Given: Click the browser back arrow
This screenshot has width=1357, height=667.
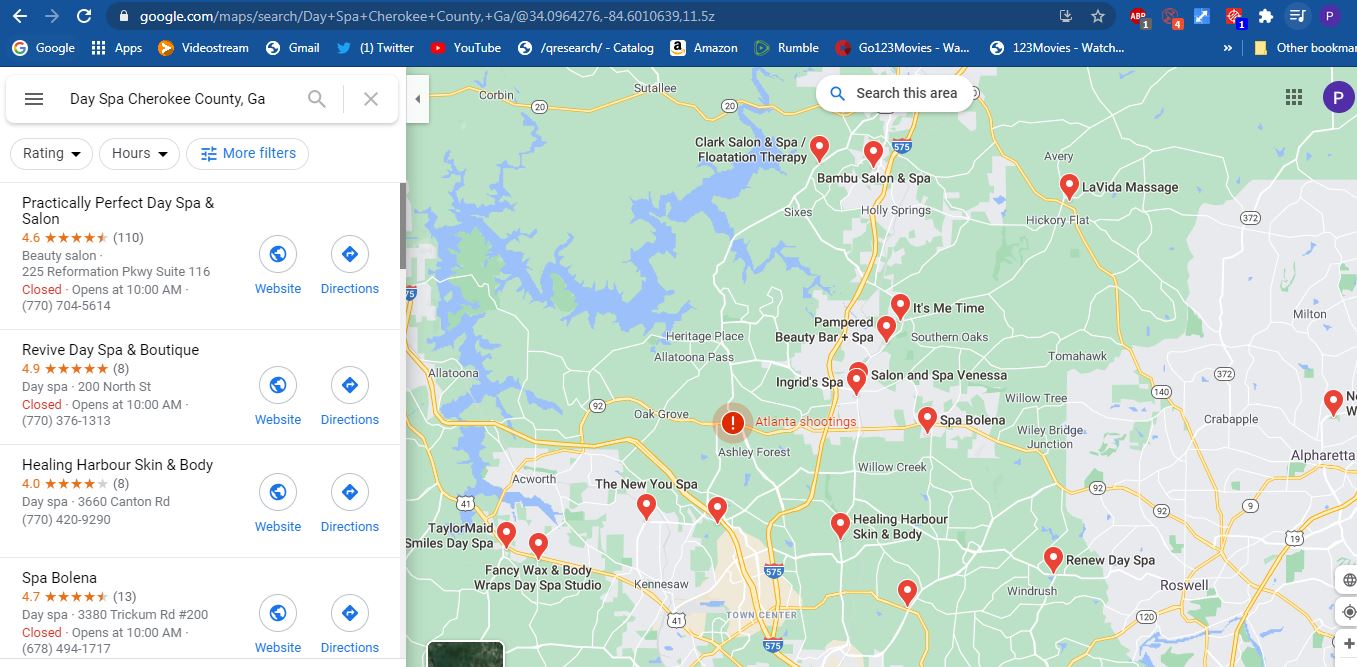Looking at the screenshot, I should click(x=20, y=16).
